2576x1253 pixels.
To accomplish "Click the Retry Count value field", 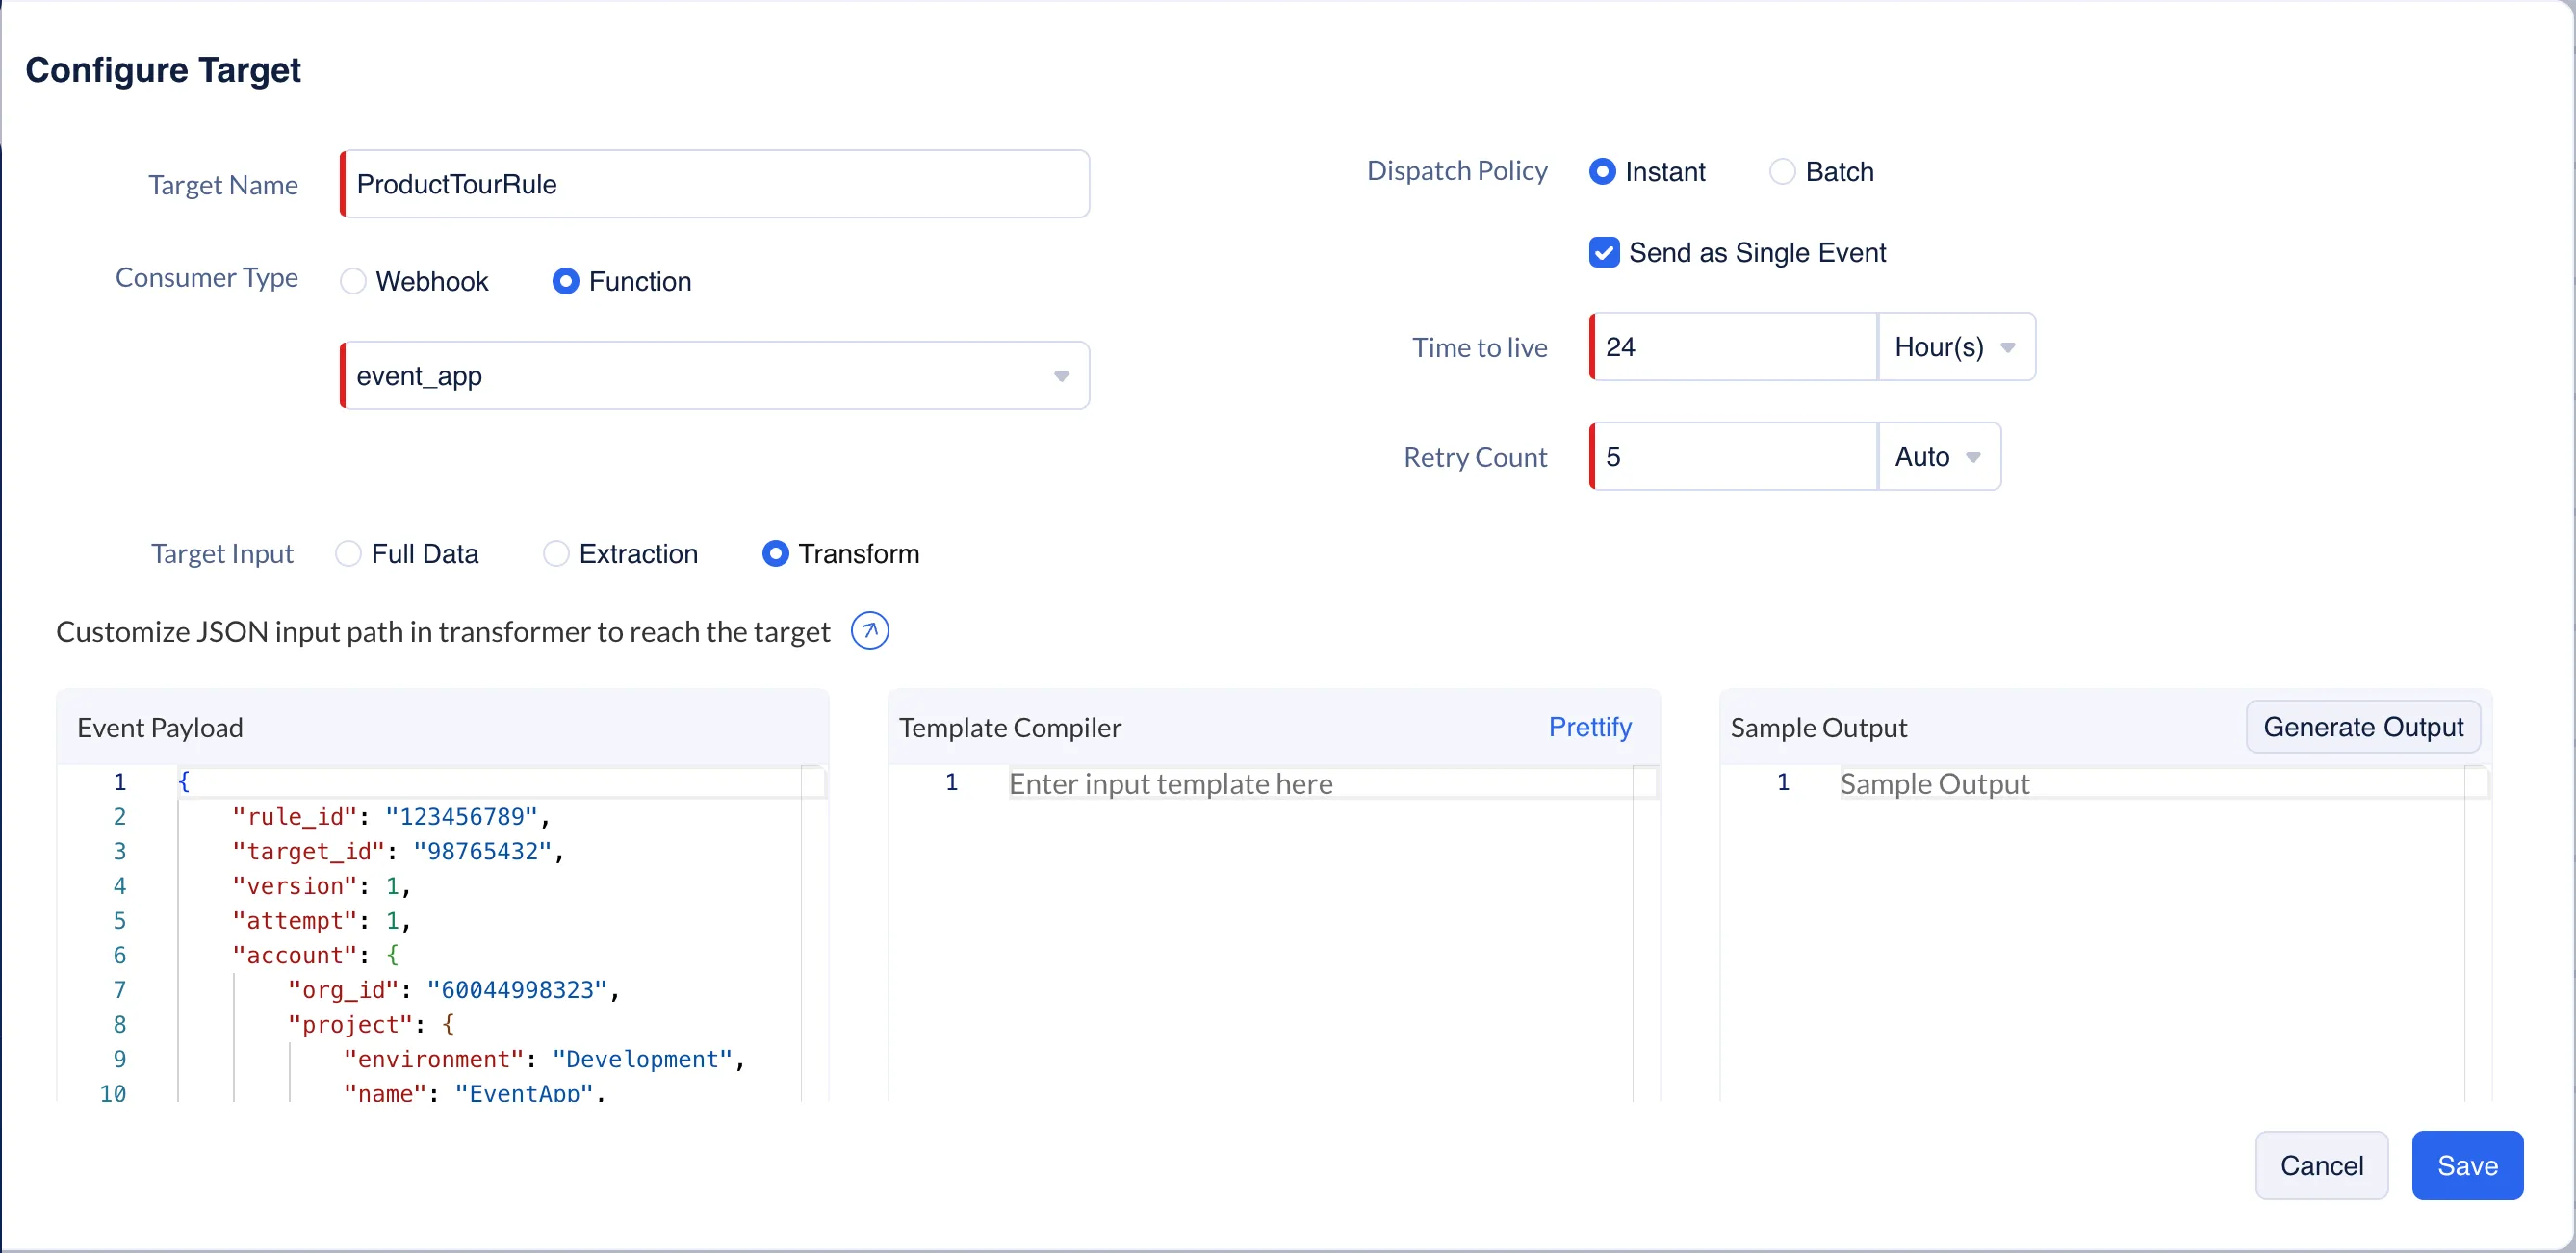I will coord(1734,457).
